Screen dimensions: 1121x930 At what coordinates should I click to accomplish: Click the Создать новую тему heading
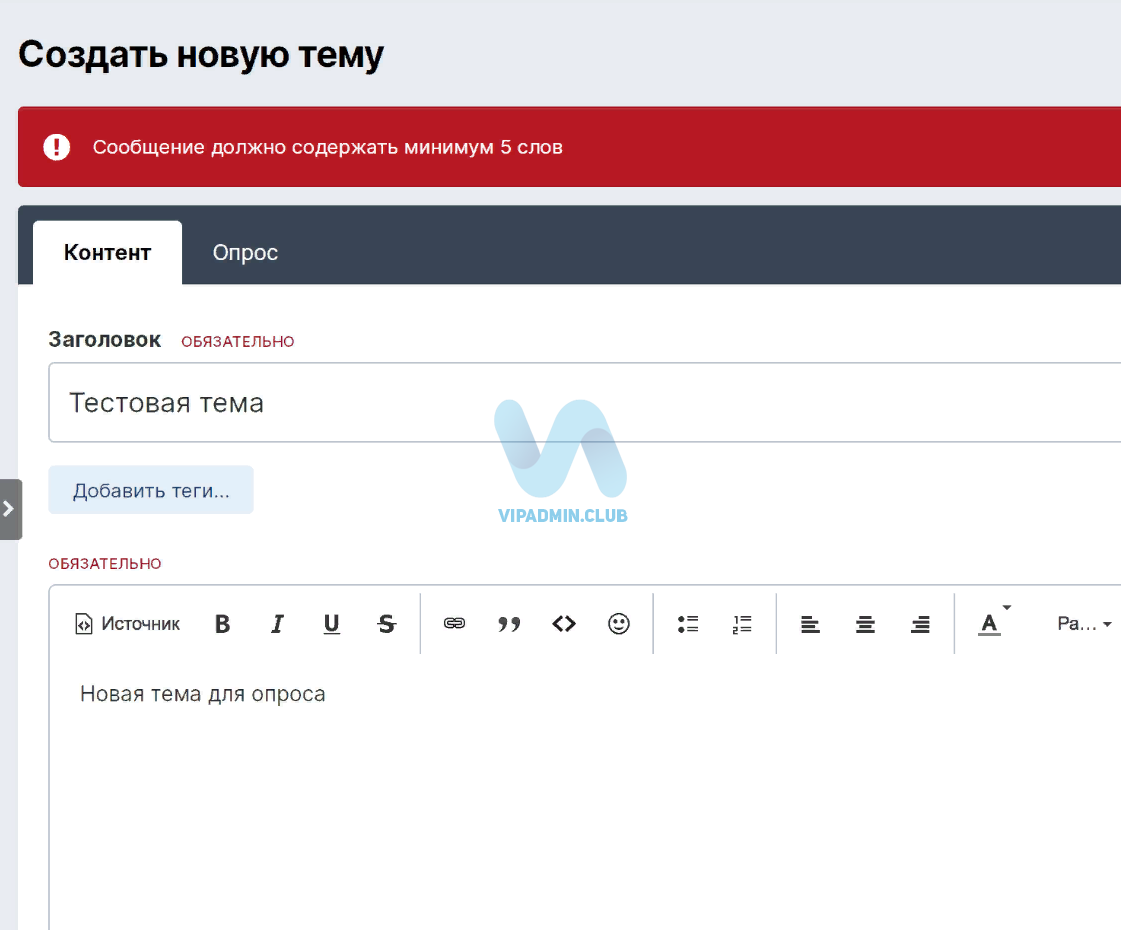(x=201, y=54)
